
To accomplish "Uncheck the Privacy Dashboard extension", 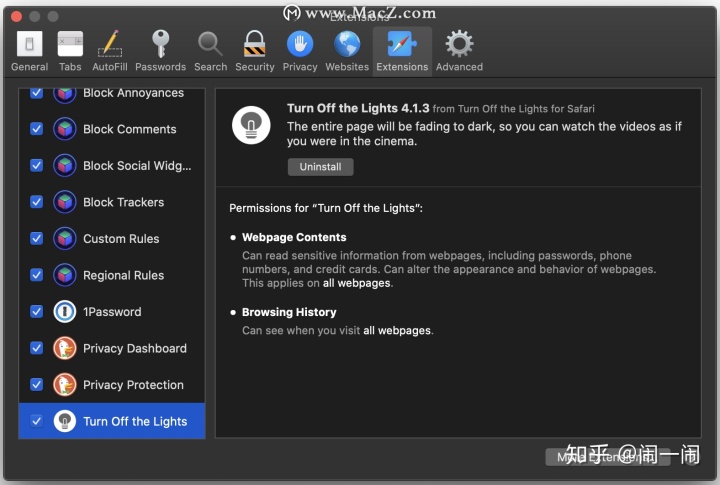I will click(x=37, y=348).
